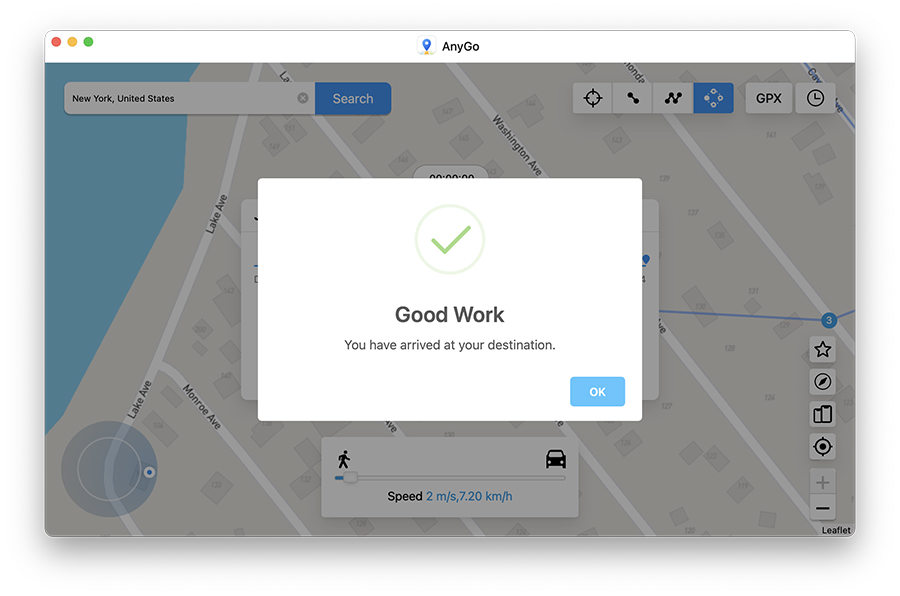This screenshot has height=596, width=900.
Task: Select the car driving speed icon
Action: point(555,459)
